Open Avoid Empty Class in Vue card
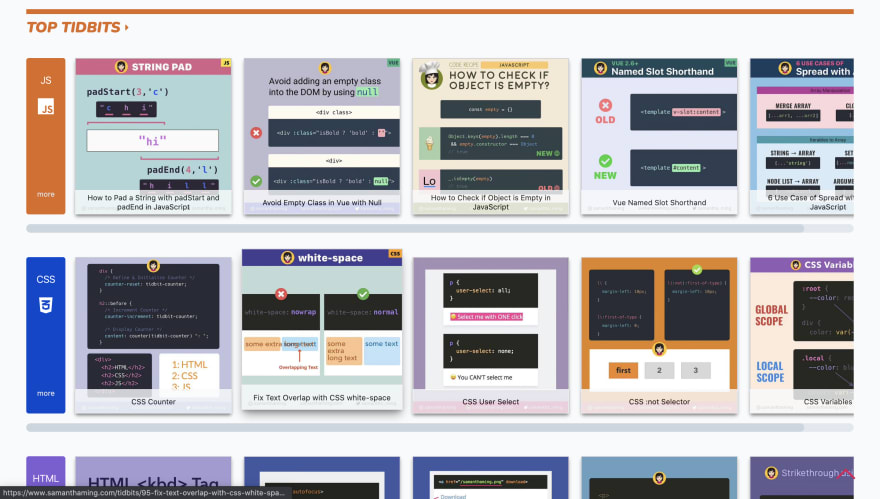The width and height of the screenshot is (880, 499). coord(322,136)
